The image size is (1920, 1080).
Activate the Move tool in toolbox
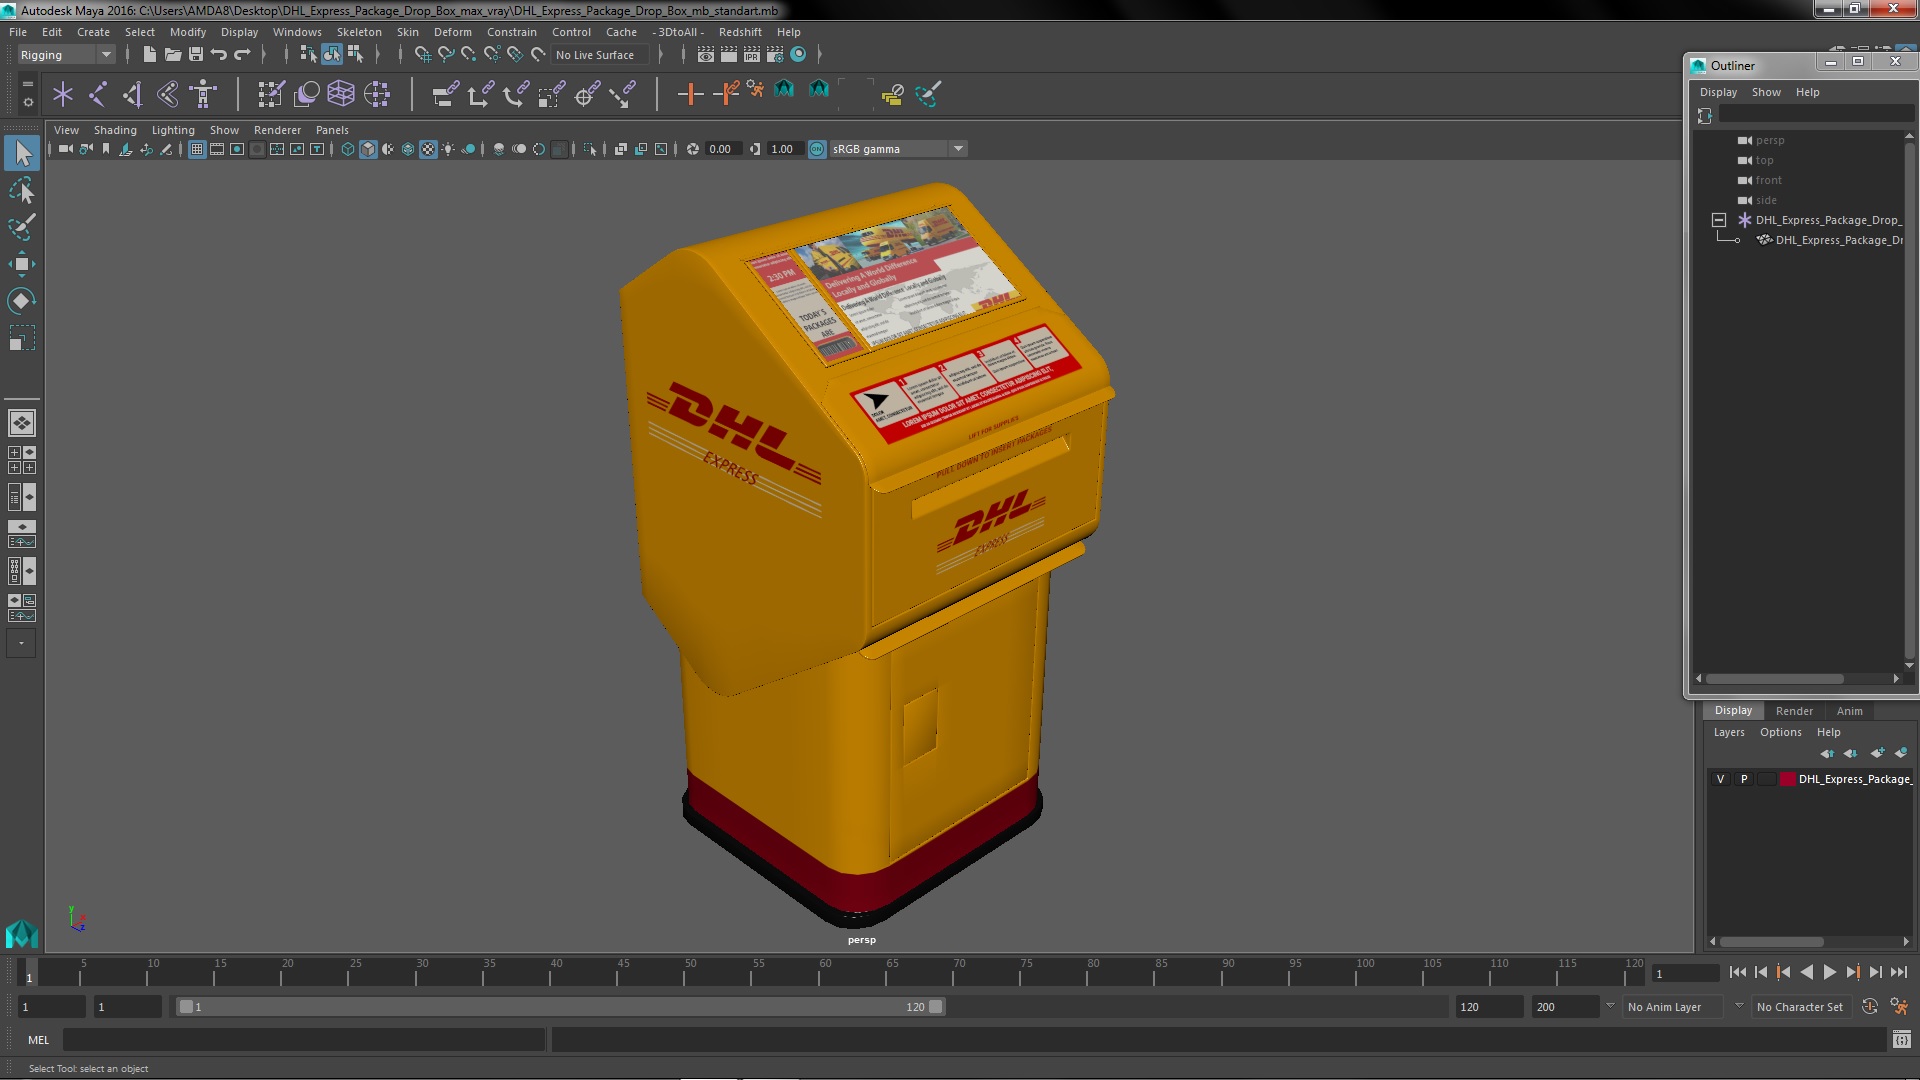[x=21, y=264]
